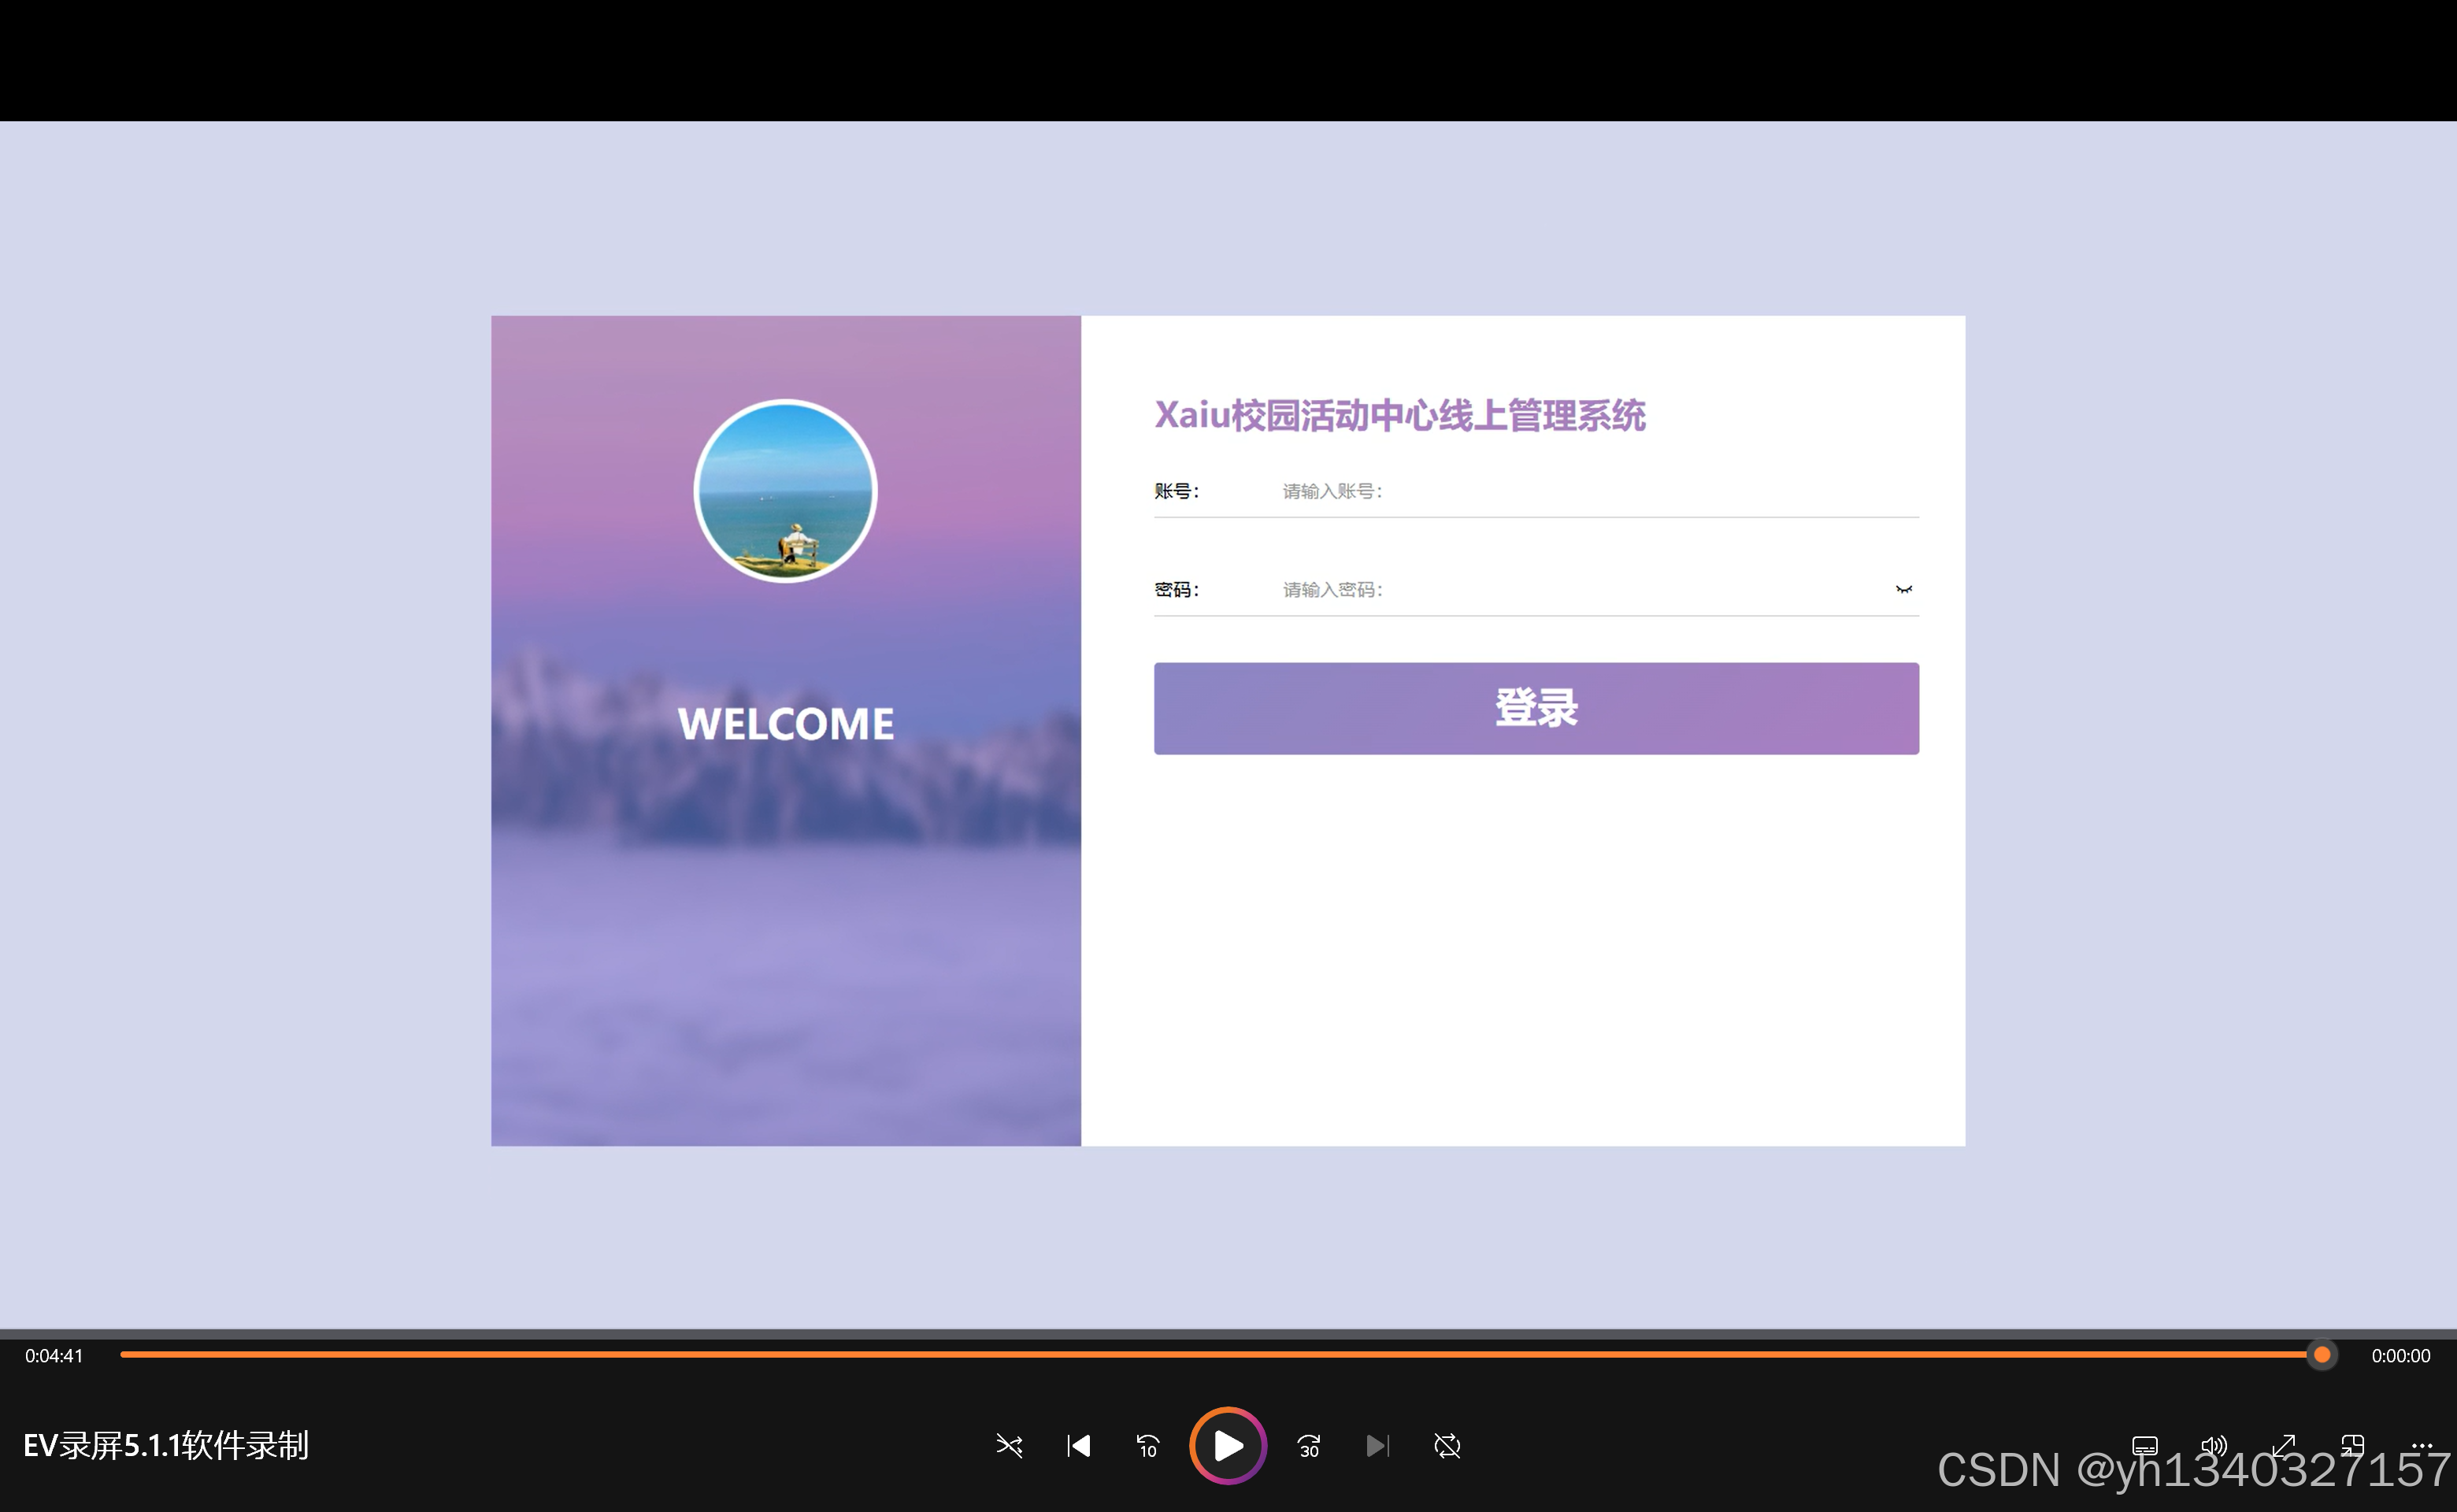The width and height of the screenshot is (2457, 1512).
Task: Click the 账号: label
Action: pos(1177,491)
